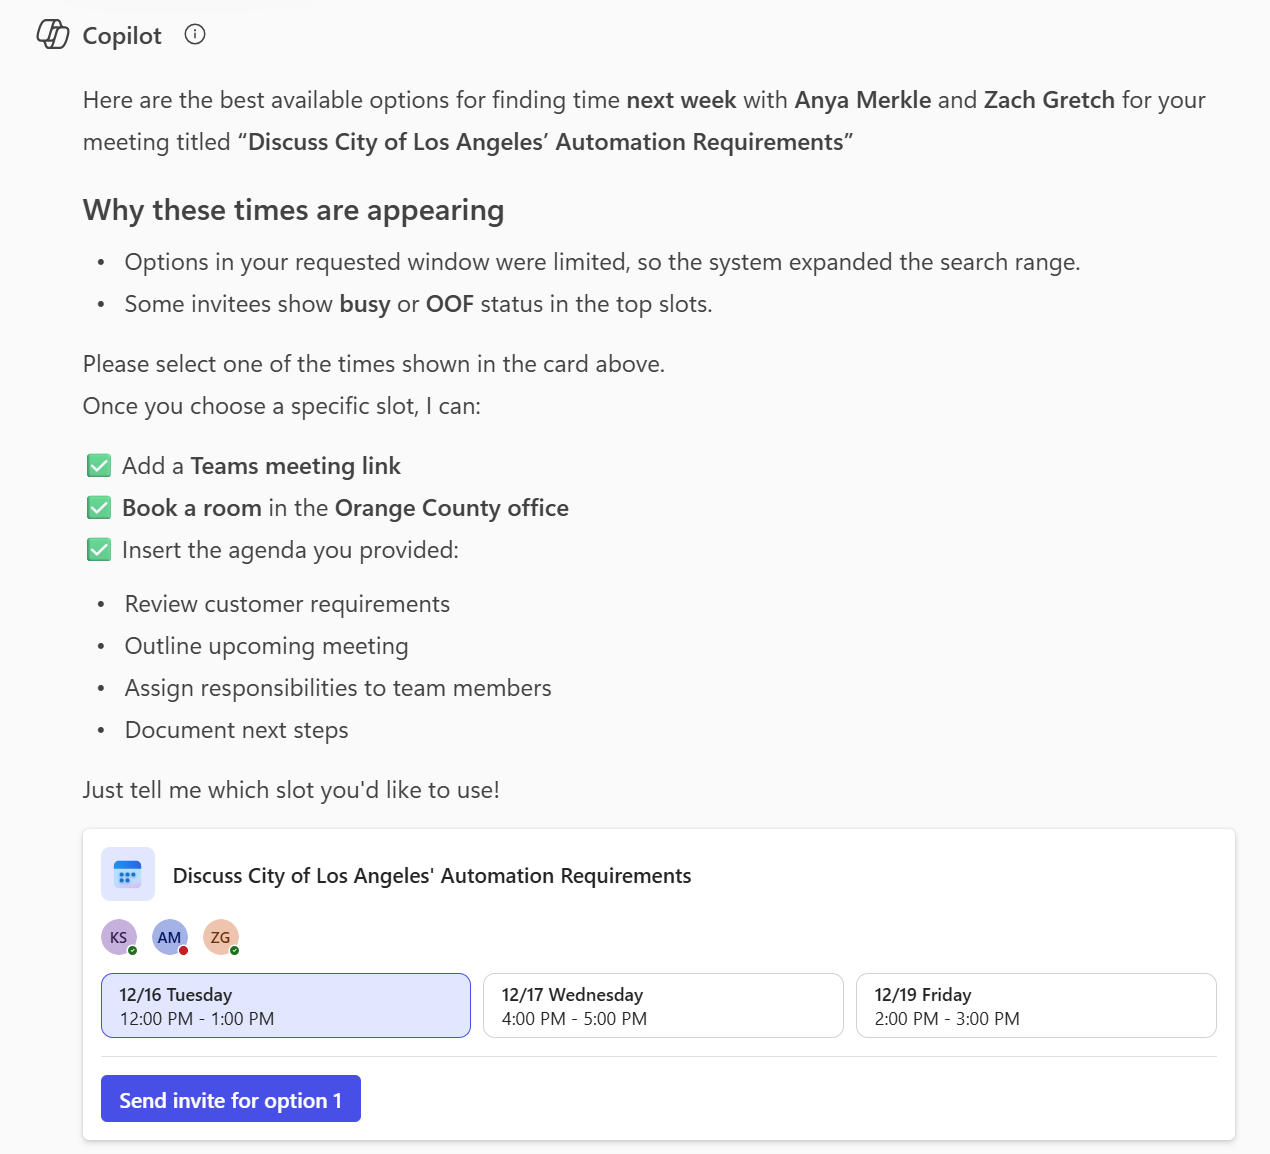The height and width of the screenshot is (1154, 1270).
Task: Click the Why these times are appearing heading
Action: 293,210
